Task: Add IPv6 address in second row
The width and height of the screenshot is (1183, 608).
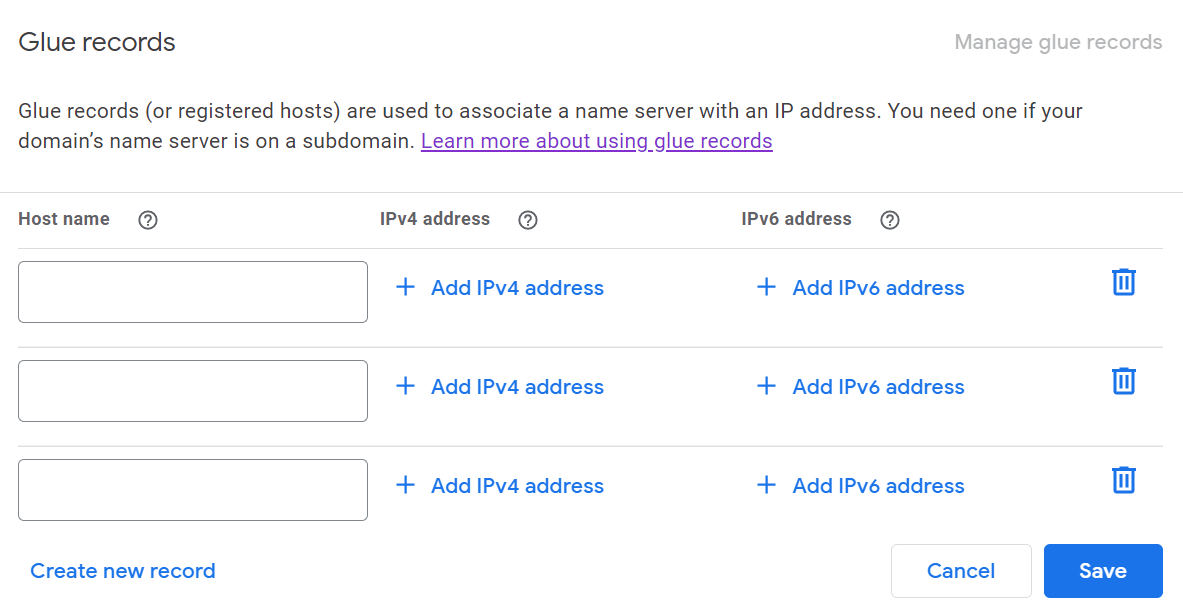Action: (878, 387)
